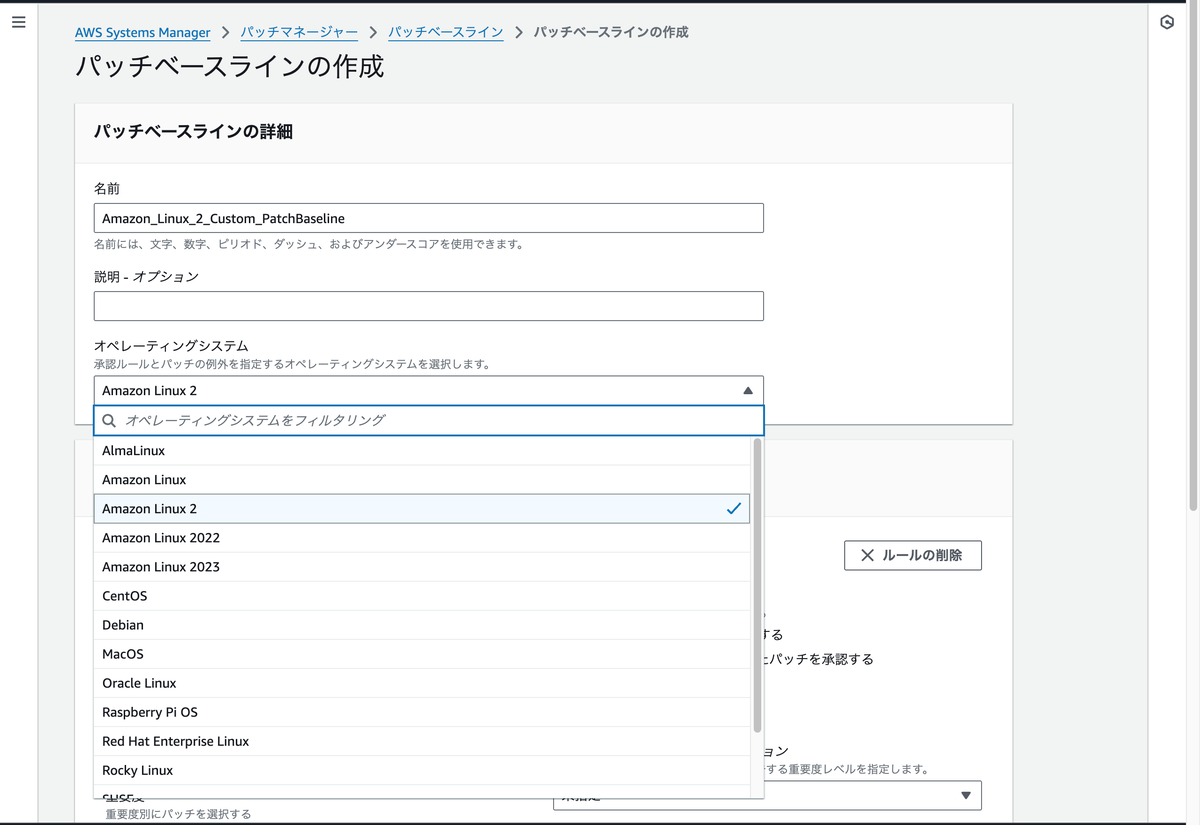Go to パッチマネージャー breadcrumb
Viewport: 1200px width, 825px height.
(300, 32)
